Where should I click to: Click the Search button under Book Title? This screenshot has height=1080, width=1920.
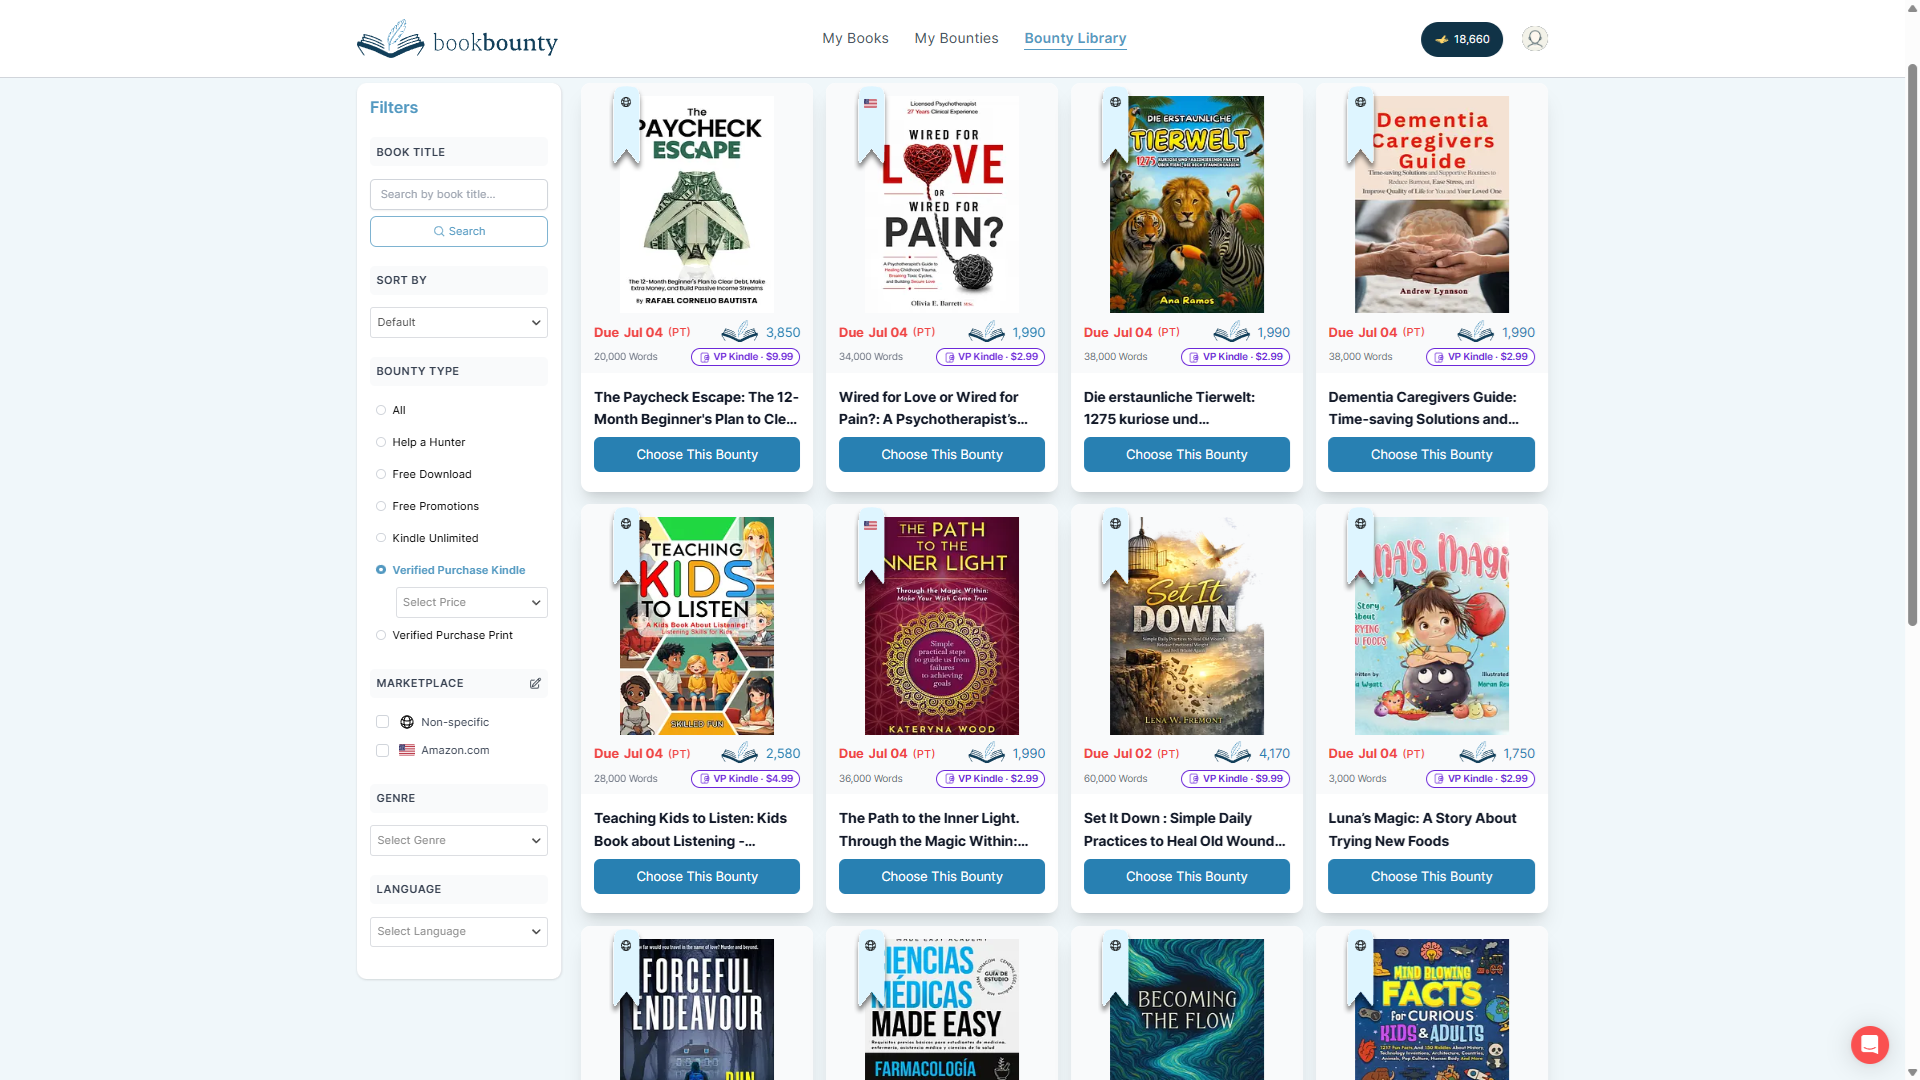coord(459,231)
